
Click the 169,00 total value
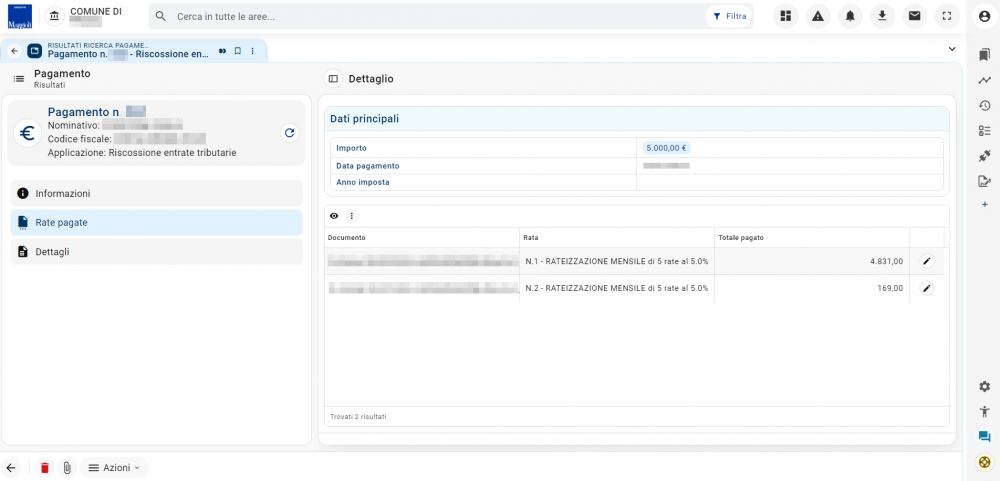click(x=890, y=288)
